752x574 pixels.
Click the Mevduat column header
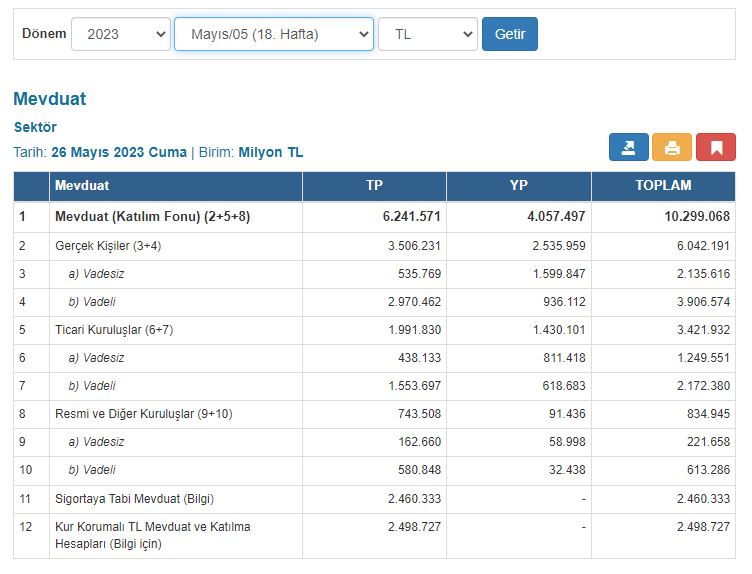[176, 186]
